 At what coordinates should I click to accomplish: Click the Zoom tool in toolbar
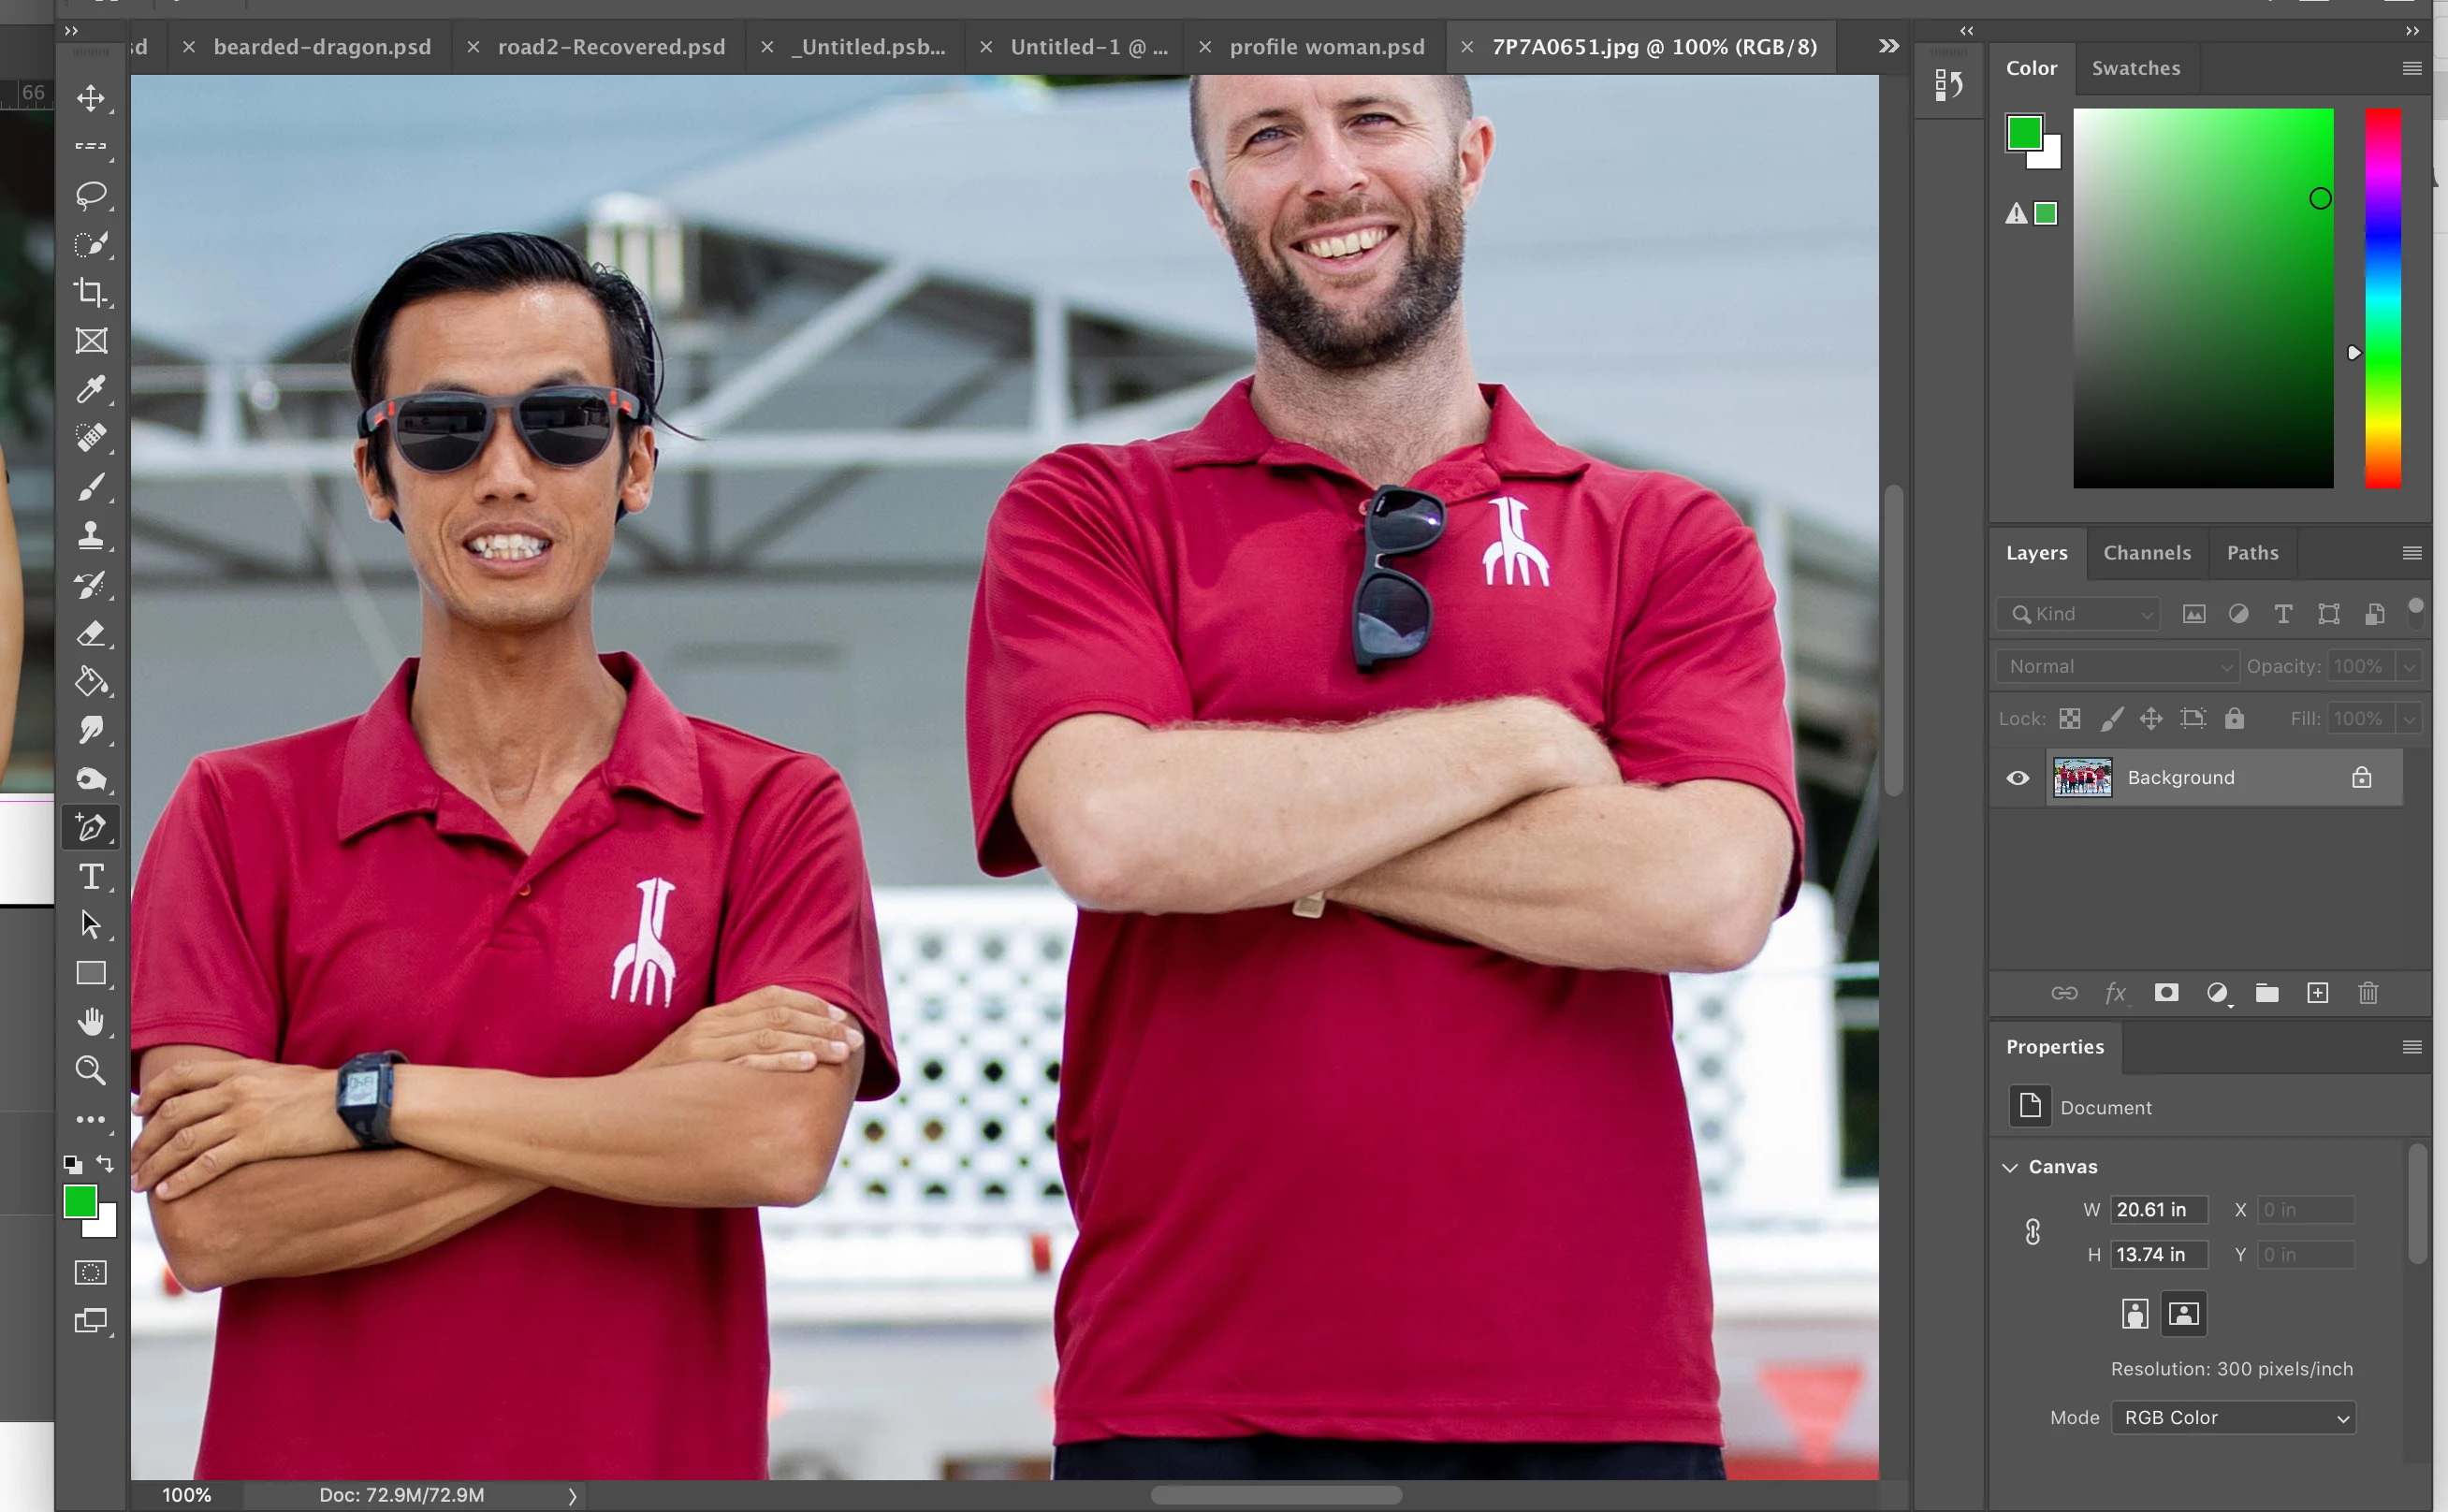tap(91, 1070)
